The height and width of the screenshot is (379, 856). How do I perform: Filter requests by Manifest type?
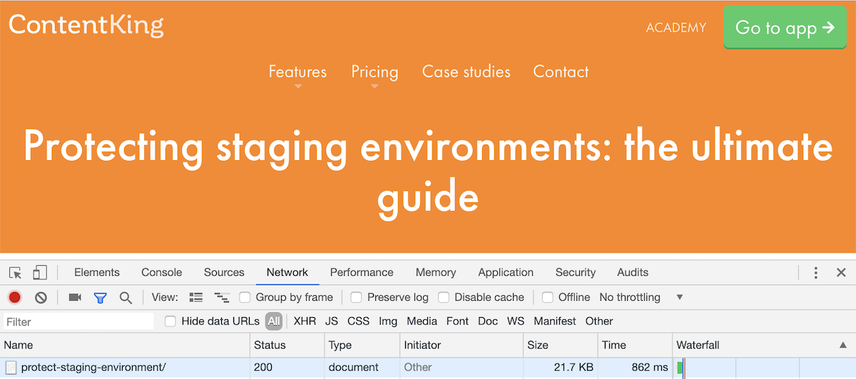(555, 321)
